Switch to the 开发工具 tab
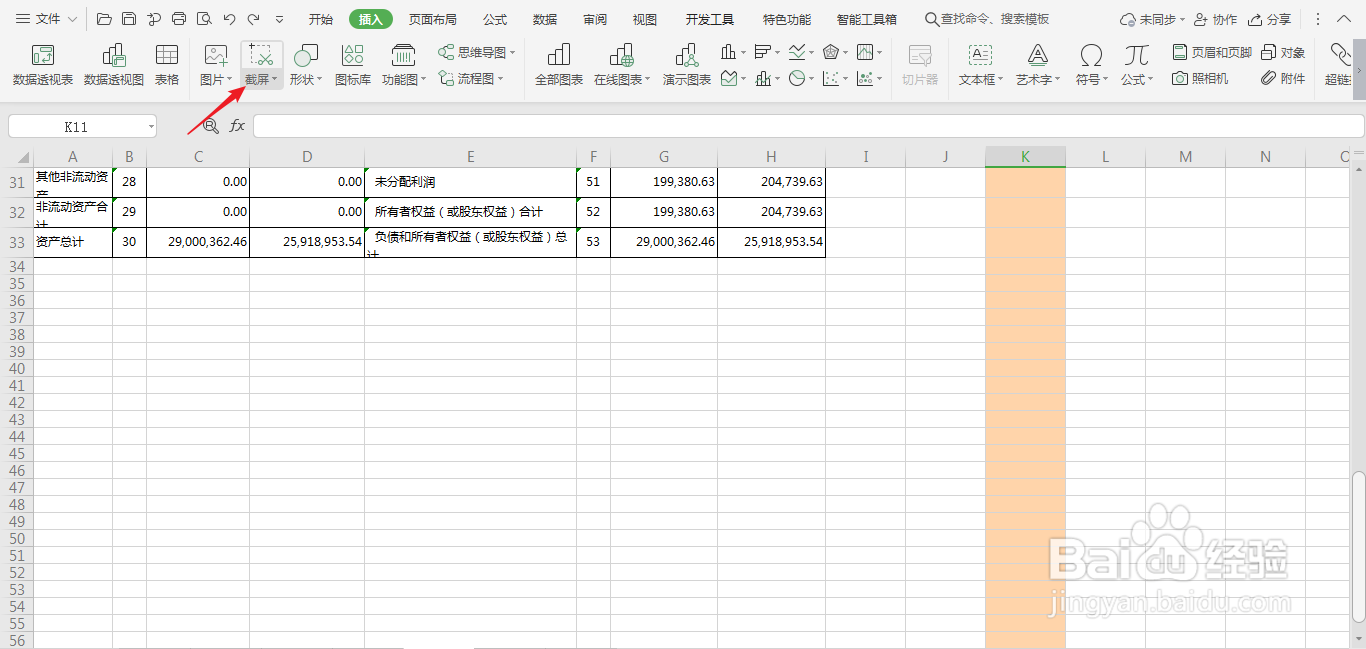 (710, 19)
